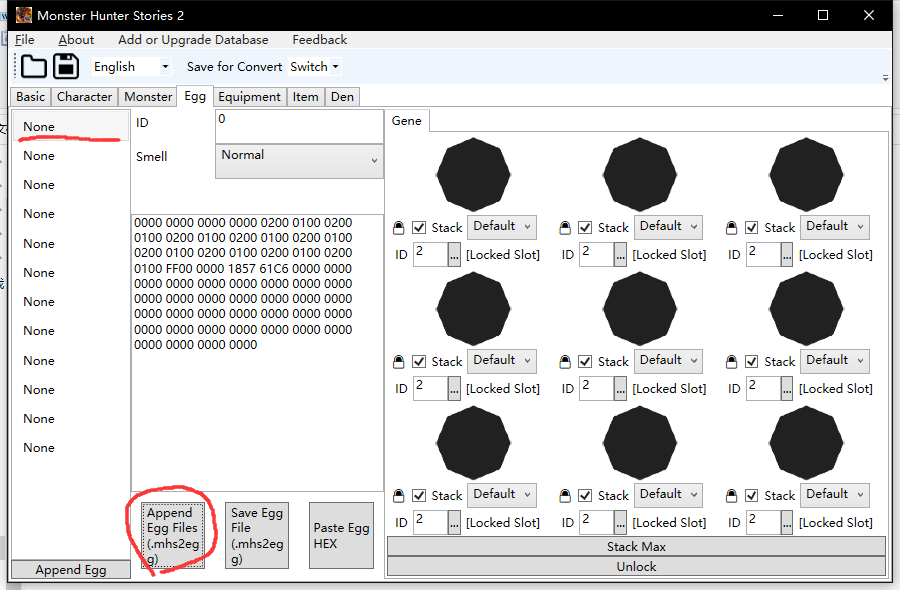Viewport: 900px width, 590px height.
Task: Click lock icon of top-middle gene slot
Action: click(565, 228)
